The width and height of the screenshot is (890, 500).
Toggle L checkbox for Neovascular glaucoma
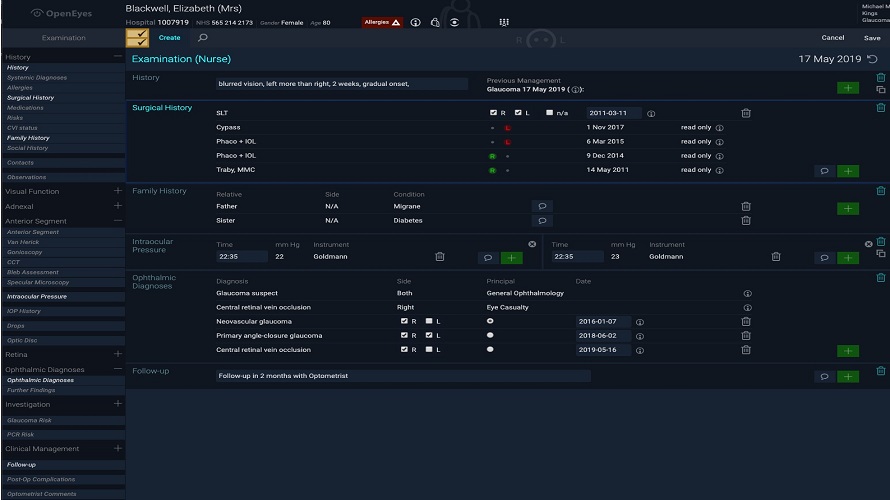tap(428, 322)
